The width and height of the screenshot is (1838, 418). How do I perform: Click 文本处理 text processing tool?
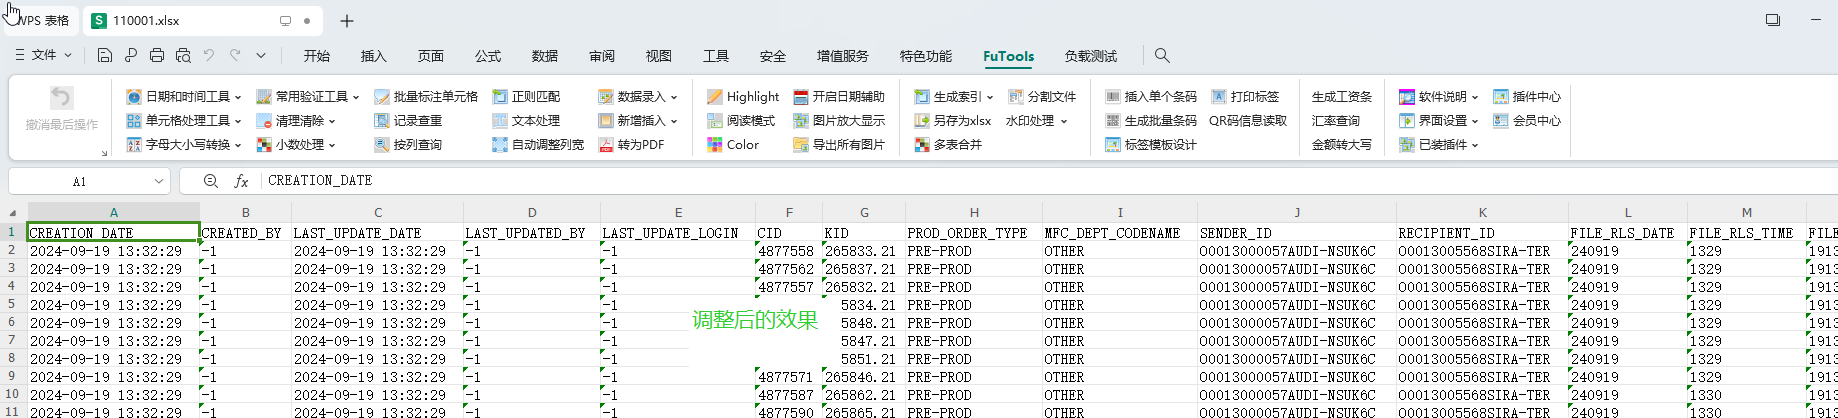[x=526, y=121]
